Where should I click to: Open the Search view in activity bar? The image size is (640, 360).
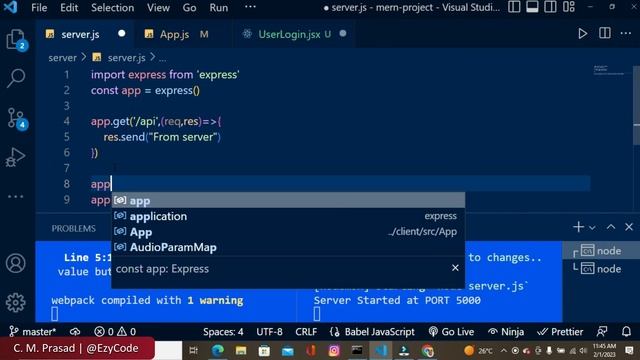coord(16,78)
